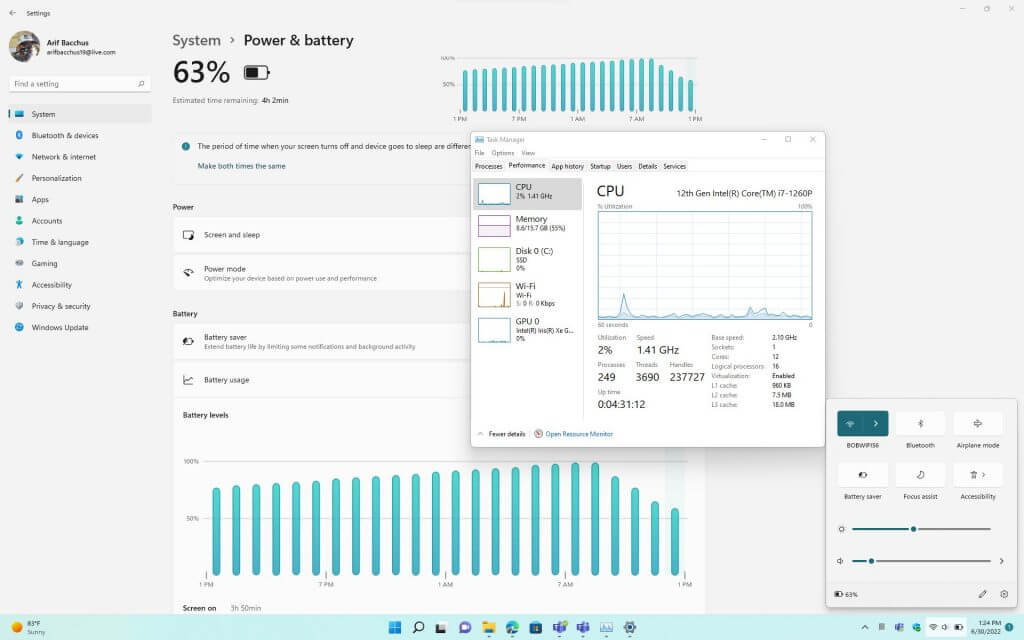Open Time & language settings
This screenshot has height=640, width=1024.
[x=80, y=242]
